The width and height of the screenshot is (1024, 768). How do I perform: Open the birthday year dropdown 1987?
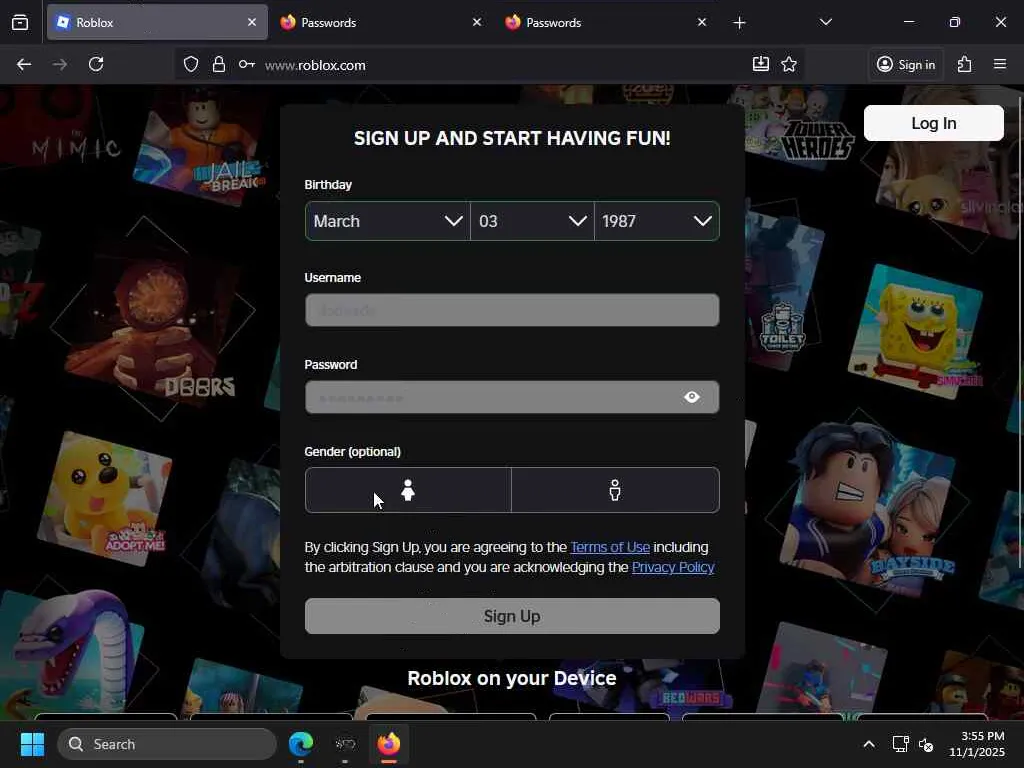tap(657, 221)
